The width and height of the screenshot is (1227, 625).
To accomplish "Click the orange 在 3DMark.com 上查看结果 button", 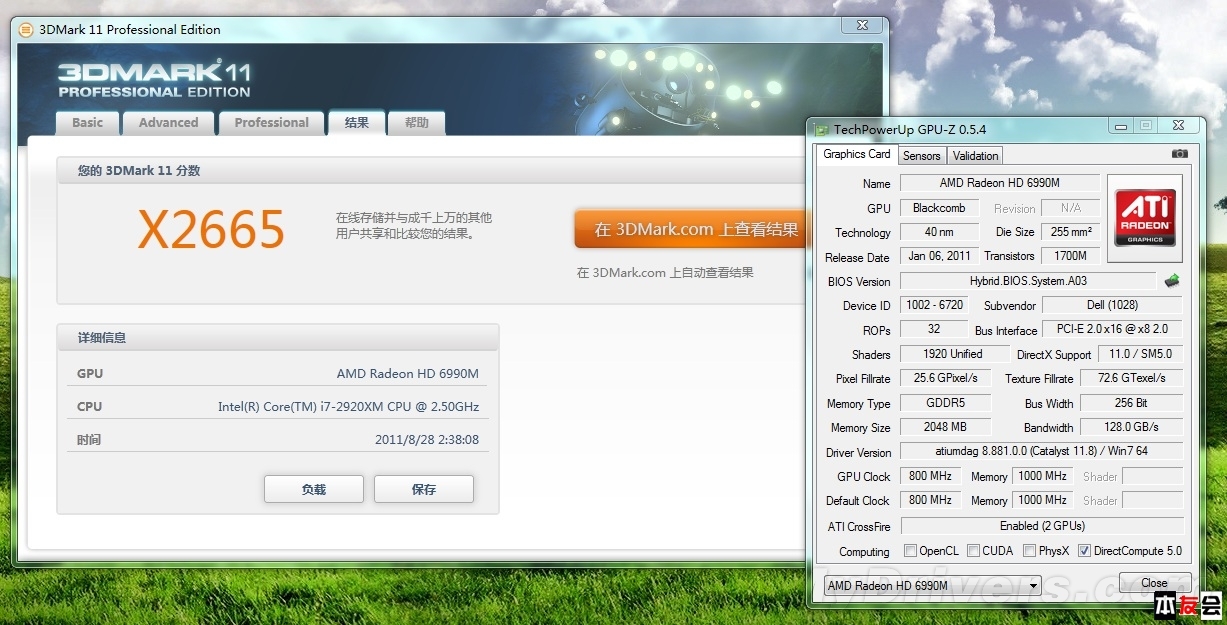I will tap(689, 229).
